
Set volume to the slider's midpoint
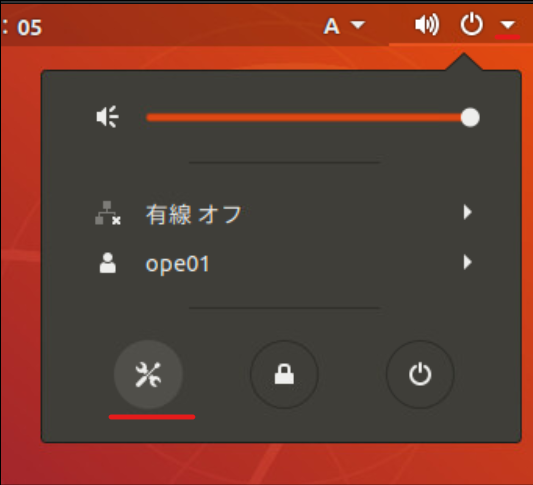[x=308, y=117]
